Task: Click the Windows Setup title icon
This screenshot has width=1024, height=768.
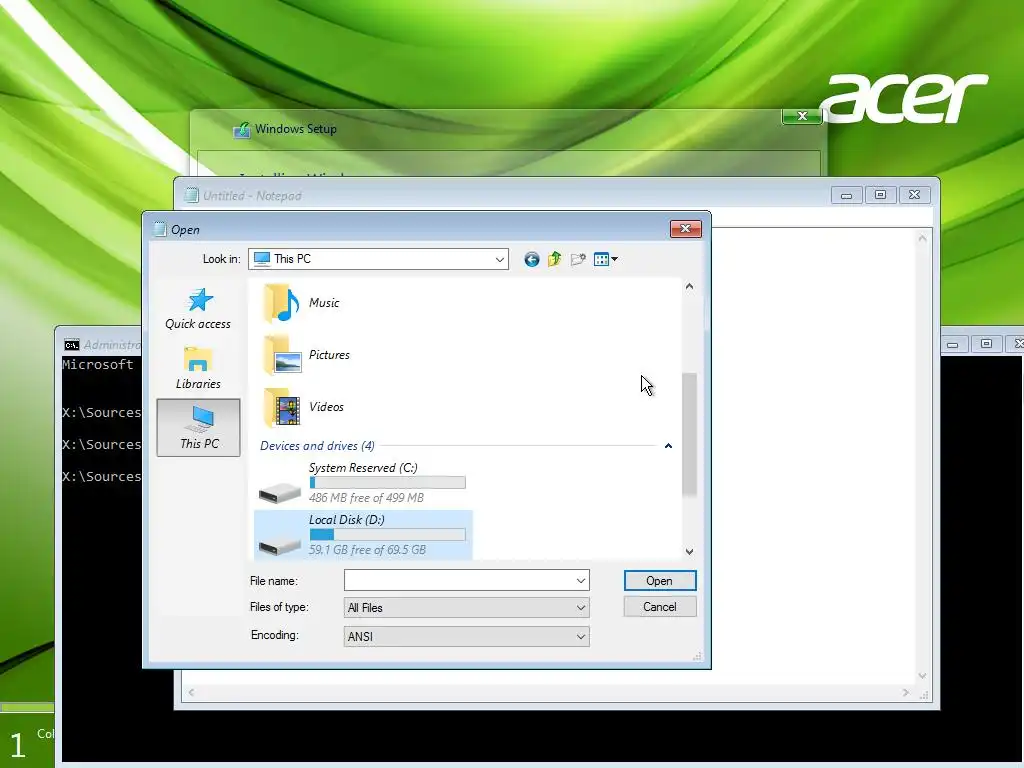Action: (242, 130)
